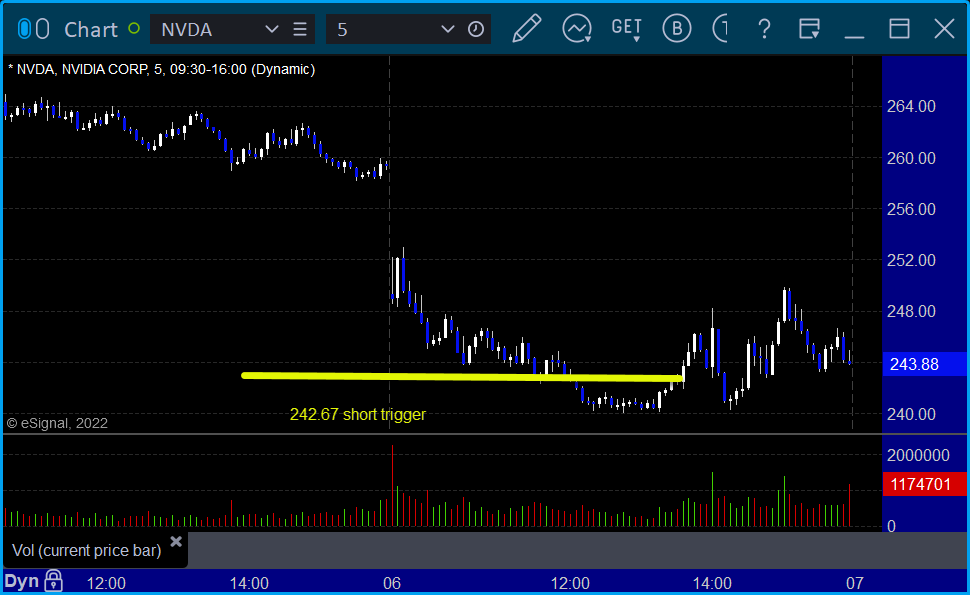Close the Vol study label with its X

(176, 542)
